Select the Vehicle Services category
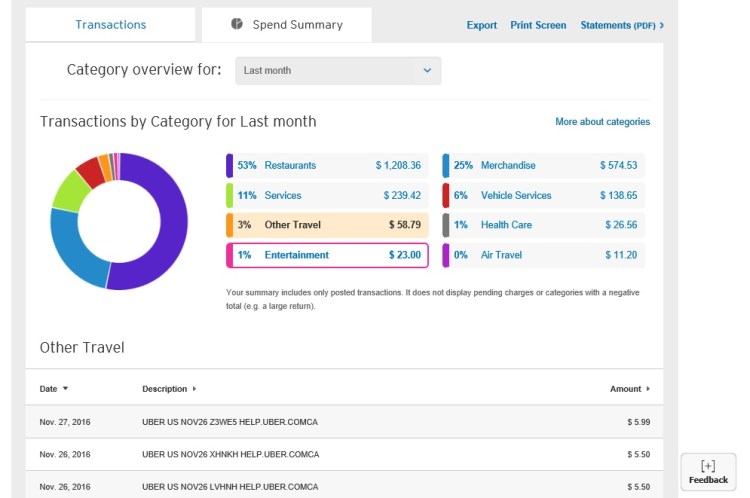This screenshot has width=750, height=498. (544, 195)
